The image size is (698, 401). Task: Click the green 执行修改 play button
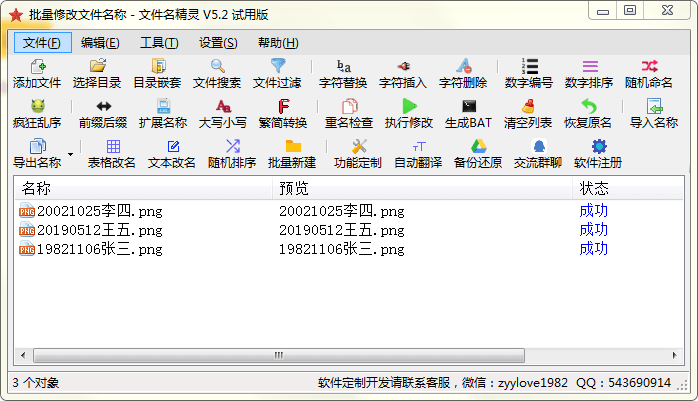(x=409, y=106)
